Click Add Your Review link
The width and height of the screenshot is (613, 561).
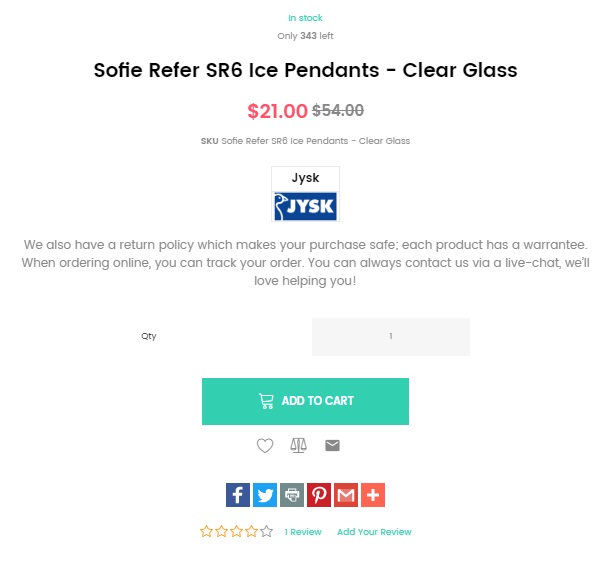pyautogui.click(x=374, y=532)
